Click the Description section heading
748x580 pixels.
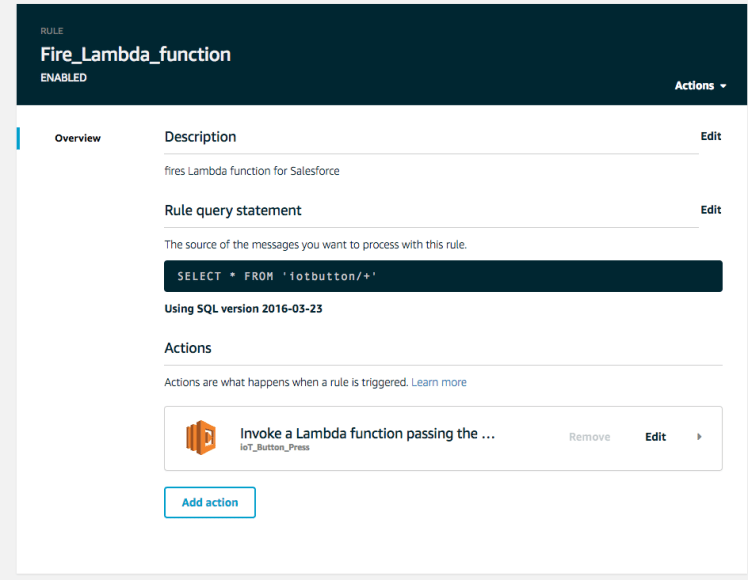point(200,137)
